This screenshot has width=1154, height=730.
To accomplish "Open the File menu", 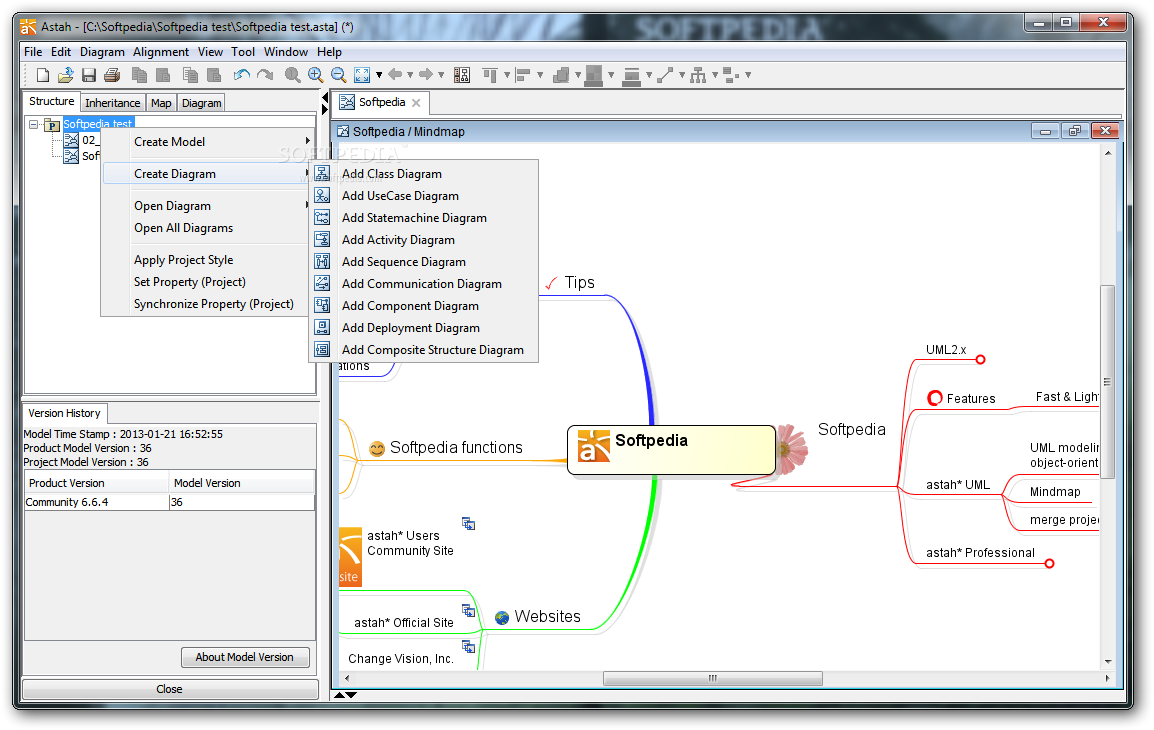I will (x=32, y=52).
